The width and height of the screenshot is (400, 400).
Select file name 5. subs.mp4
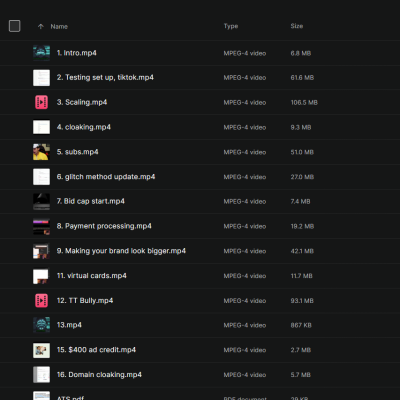click(x=78, y=152)
